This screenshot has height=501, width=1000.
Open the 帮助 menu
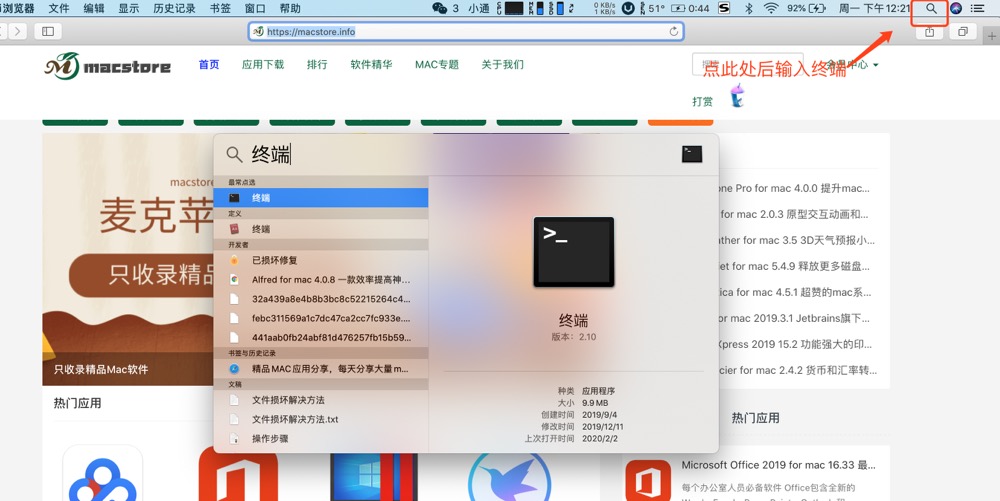pyautogui.click(x=290, y=9)
